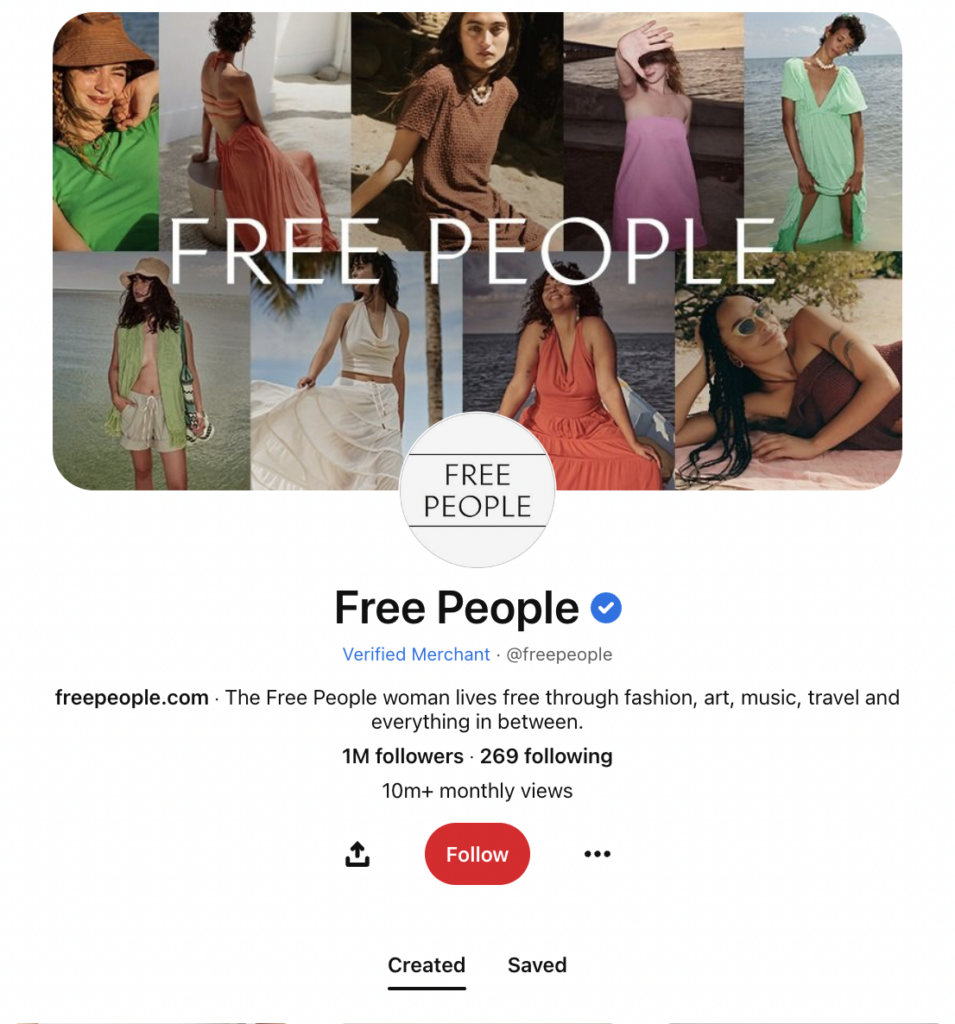
Task: Click the blue verified checkmark badge
Action: pos(606,608)
